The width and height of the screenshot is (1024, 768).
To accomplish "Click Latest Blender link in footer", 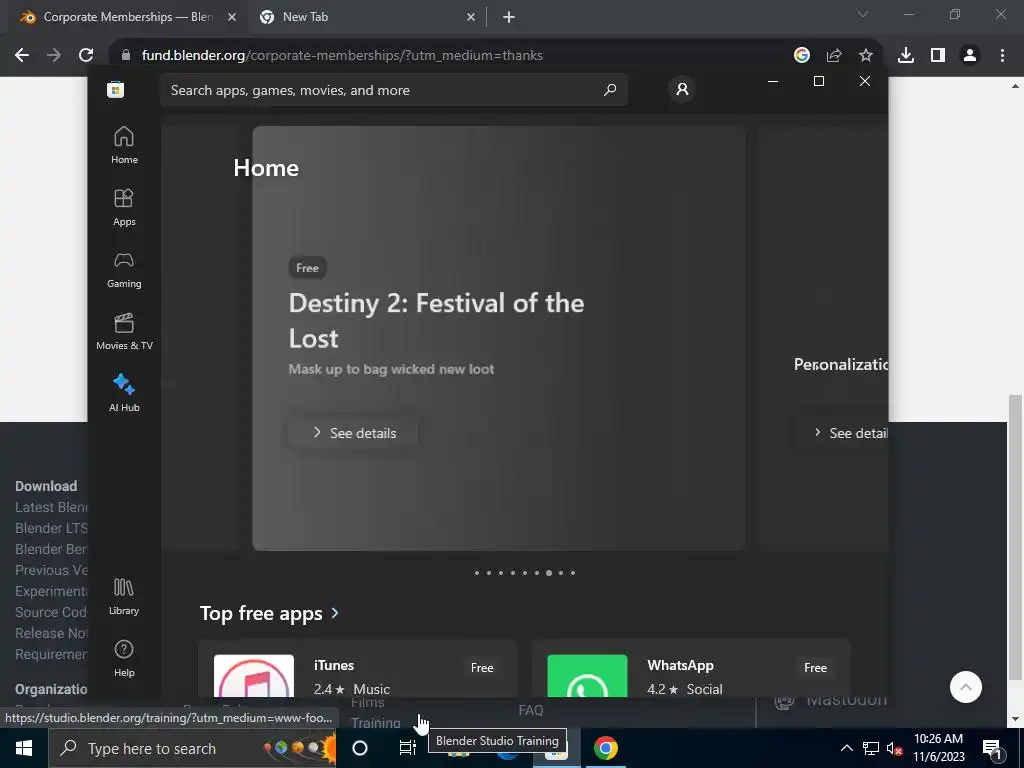I will [x=51, y=507].
